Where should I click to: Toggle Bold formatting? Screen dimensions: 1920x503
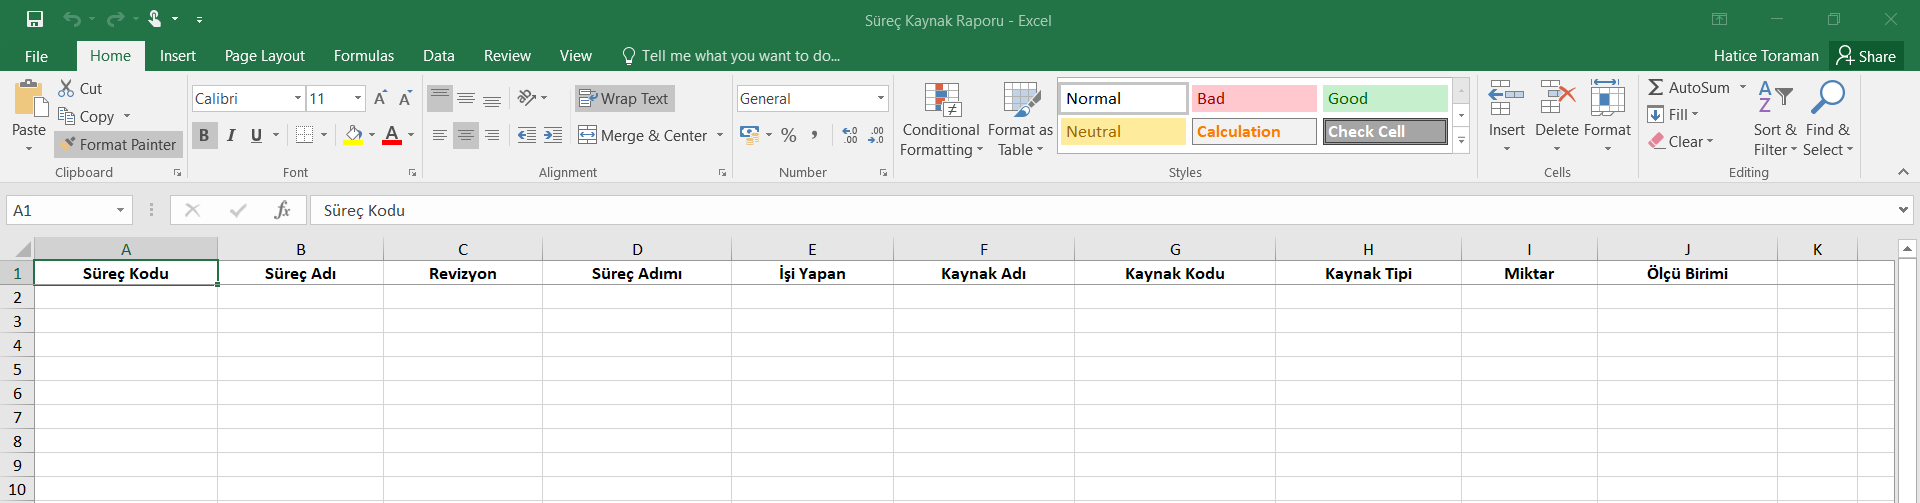point(204,135)
